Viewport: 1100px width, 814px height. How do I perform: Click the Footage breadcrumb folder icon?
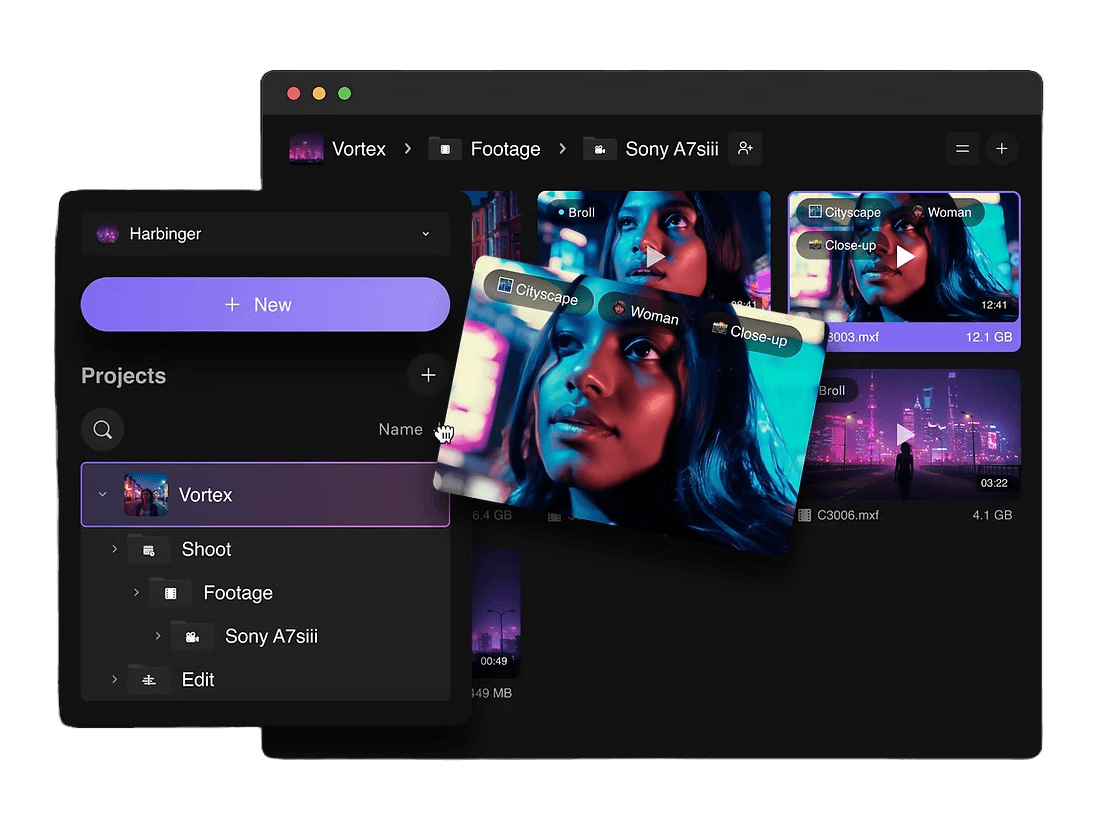pos(445,149)
